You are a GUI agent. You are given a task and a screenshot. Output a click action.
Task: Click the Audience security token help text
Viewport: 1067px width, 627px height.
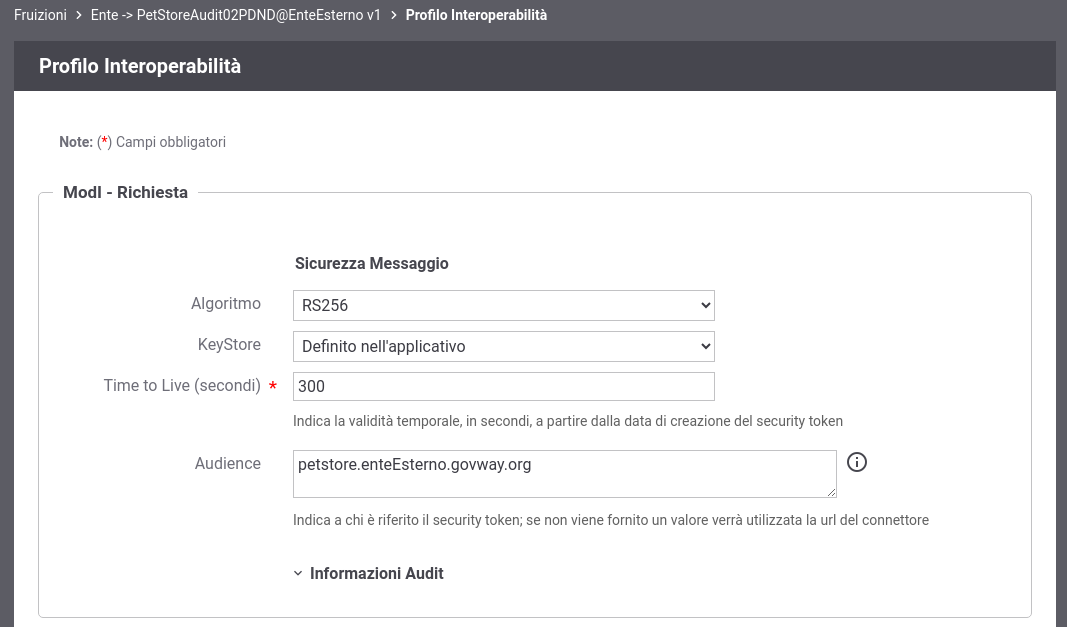point(611,520)
